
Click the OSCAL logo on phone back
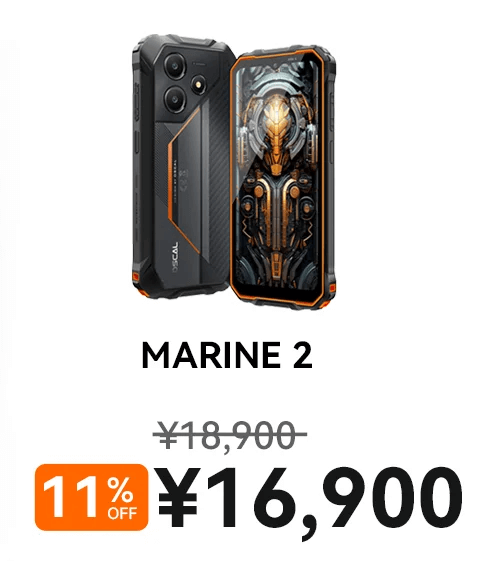(175, 257)
